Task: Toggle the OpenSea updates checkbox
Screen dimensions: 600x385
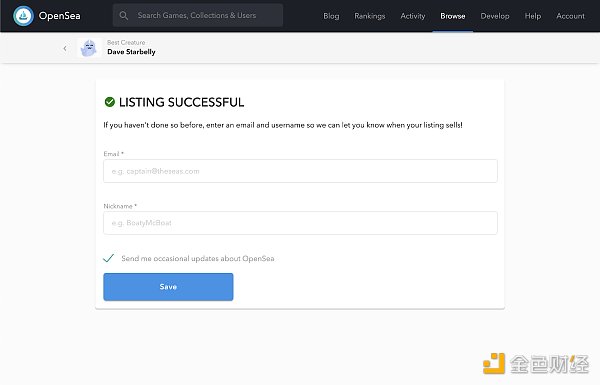Action: click(x=109, y=258)
